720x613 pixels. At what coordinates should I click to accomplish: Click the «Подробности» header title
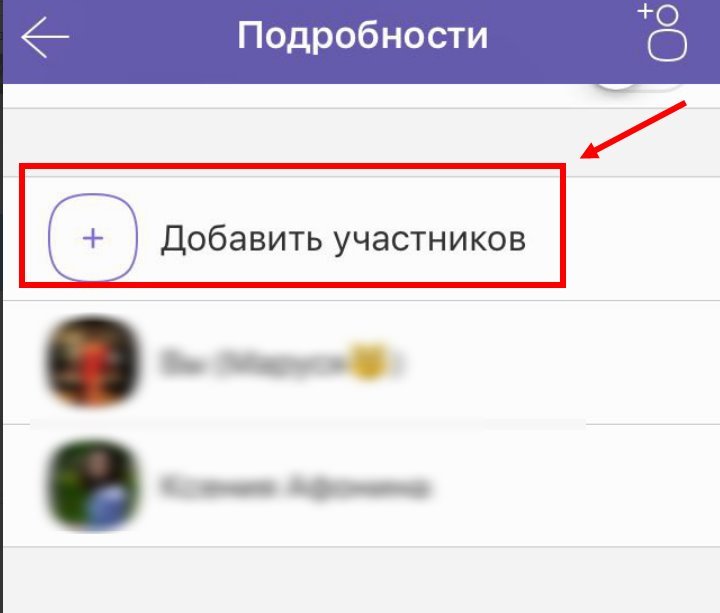click(x=362, y=35)
